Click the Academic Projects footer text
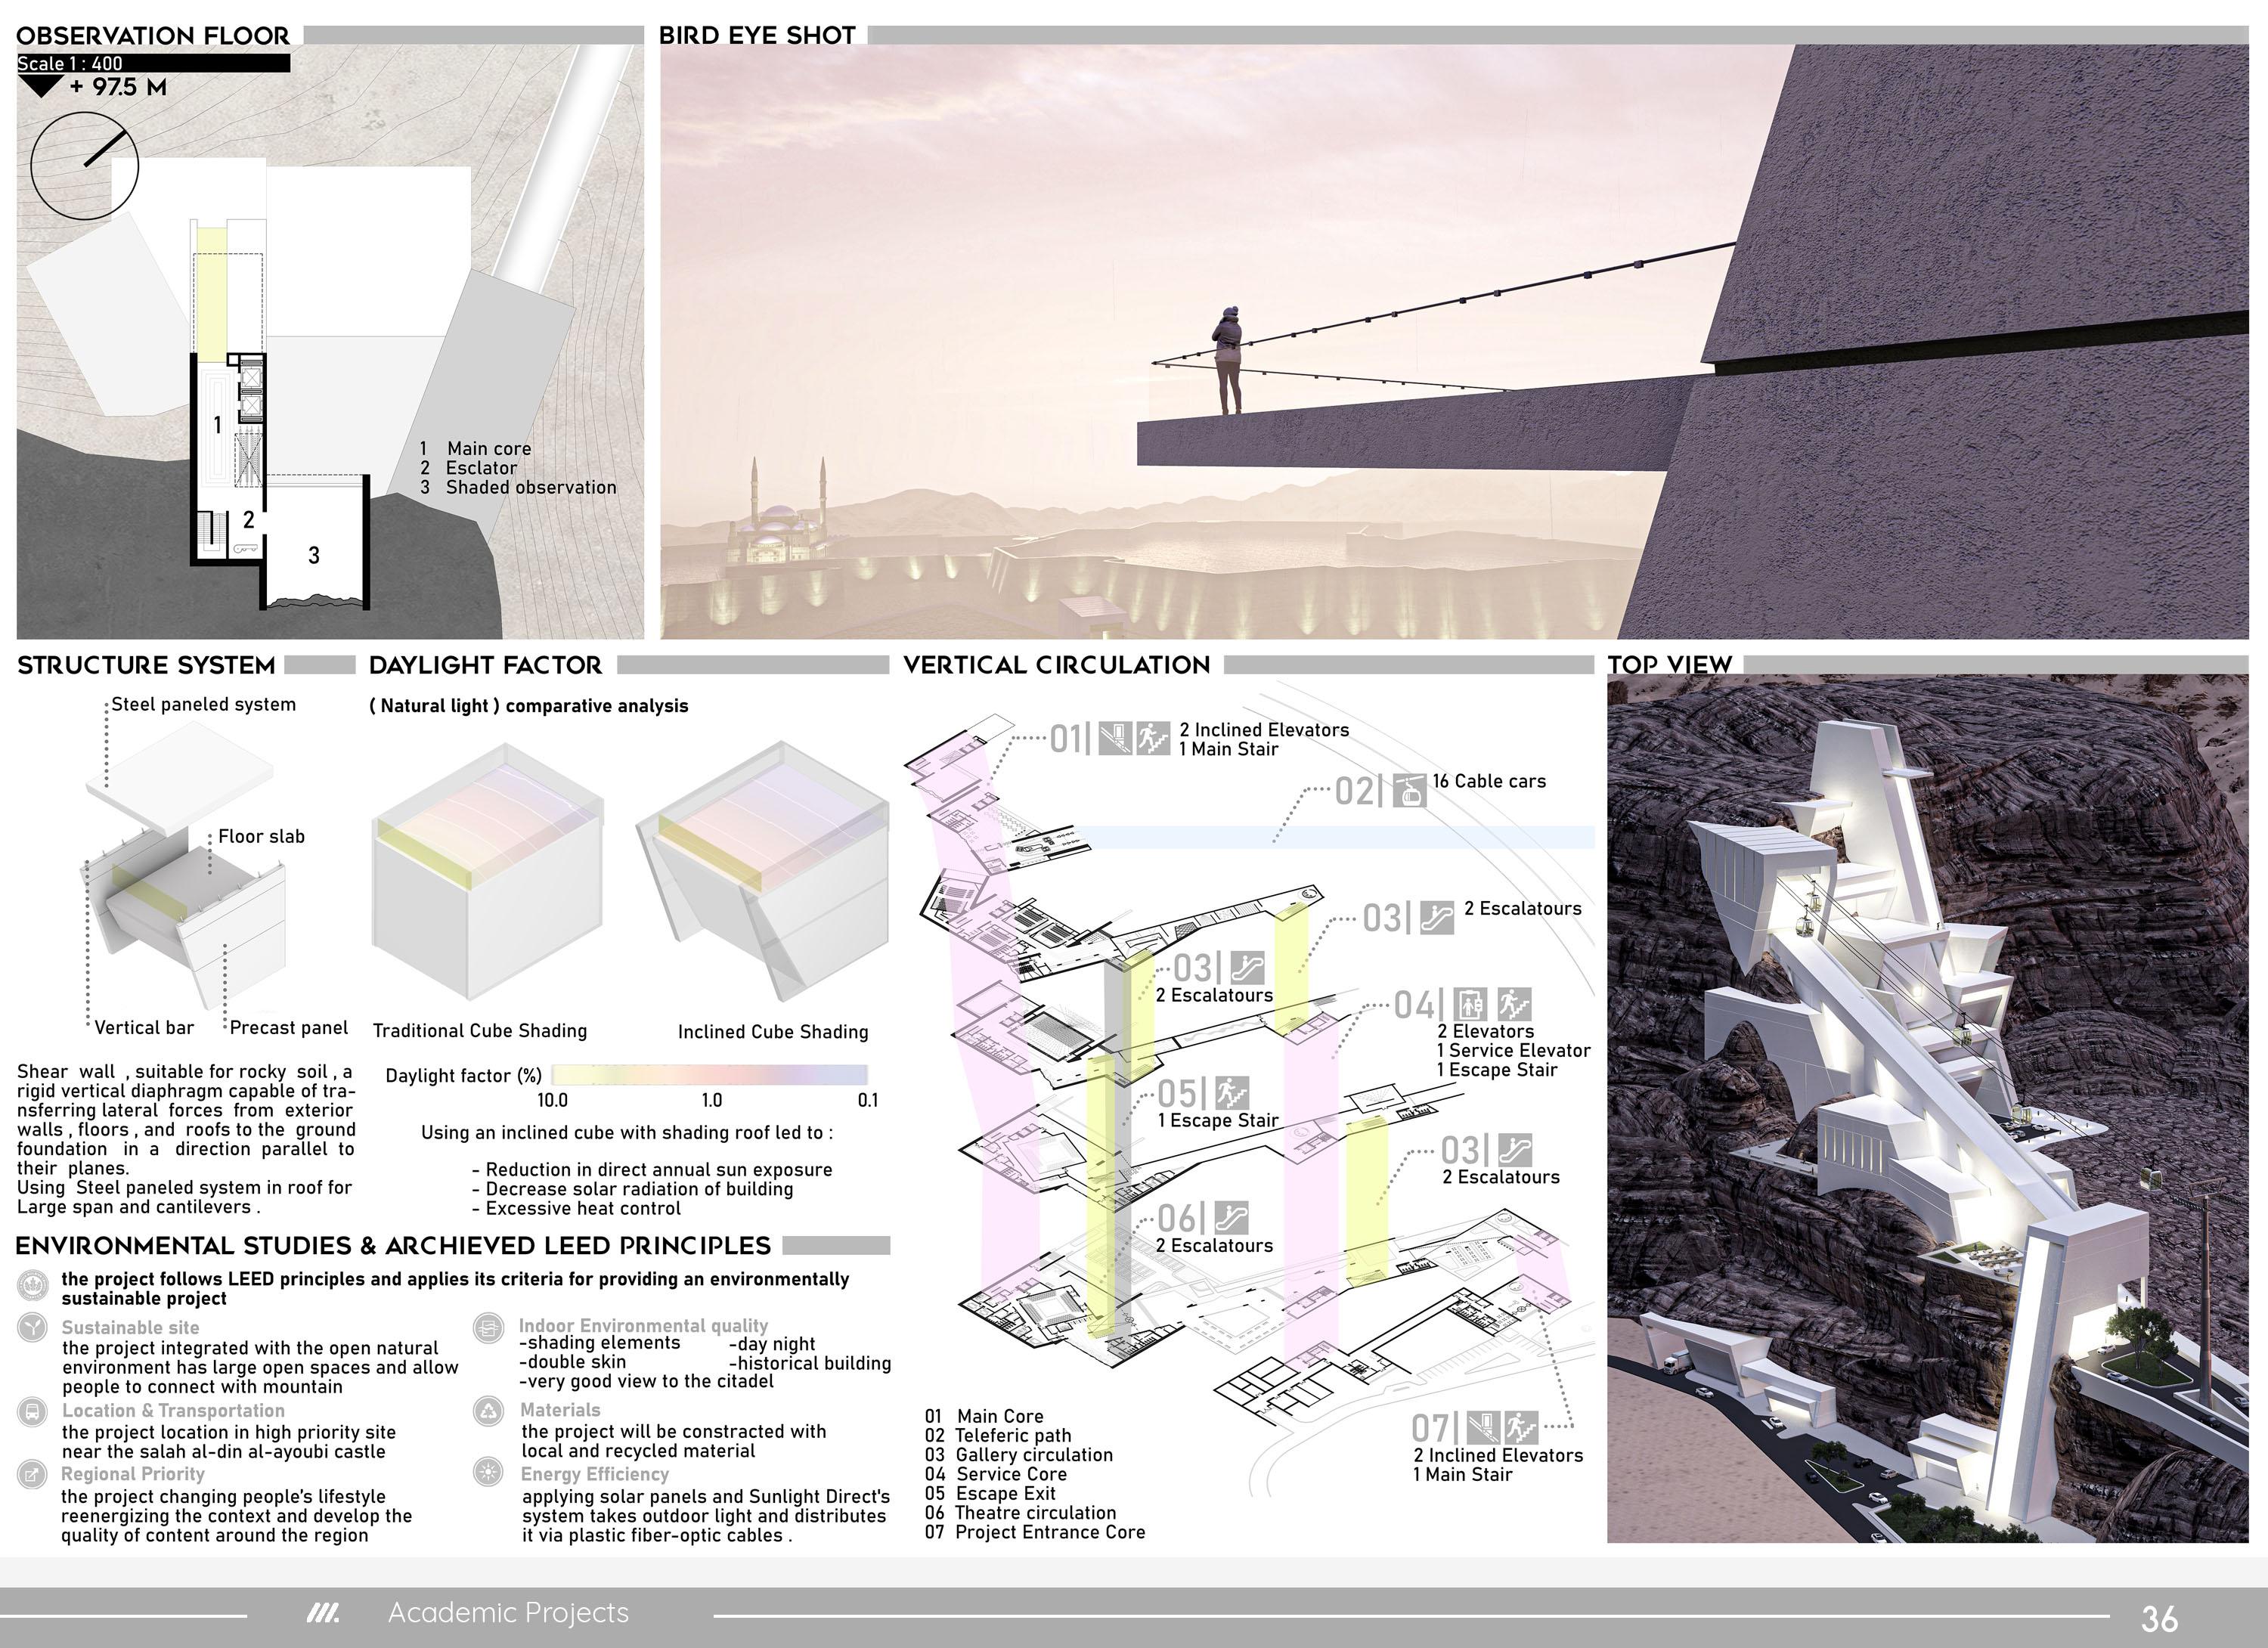Screen dimensions: 2268x1648 [x=508, y=1613]
